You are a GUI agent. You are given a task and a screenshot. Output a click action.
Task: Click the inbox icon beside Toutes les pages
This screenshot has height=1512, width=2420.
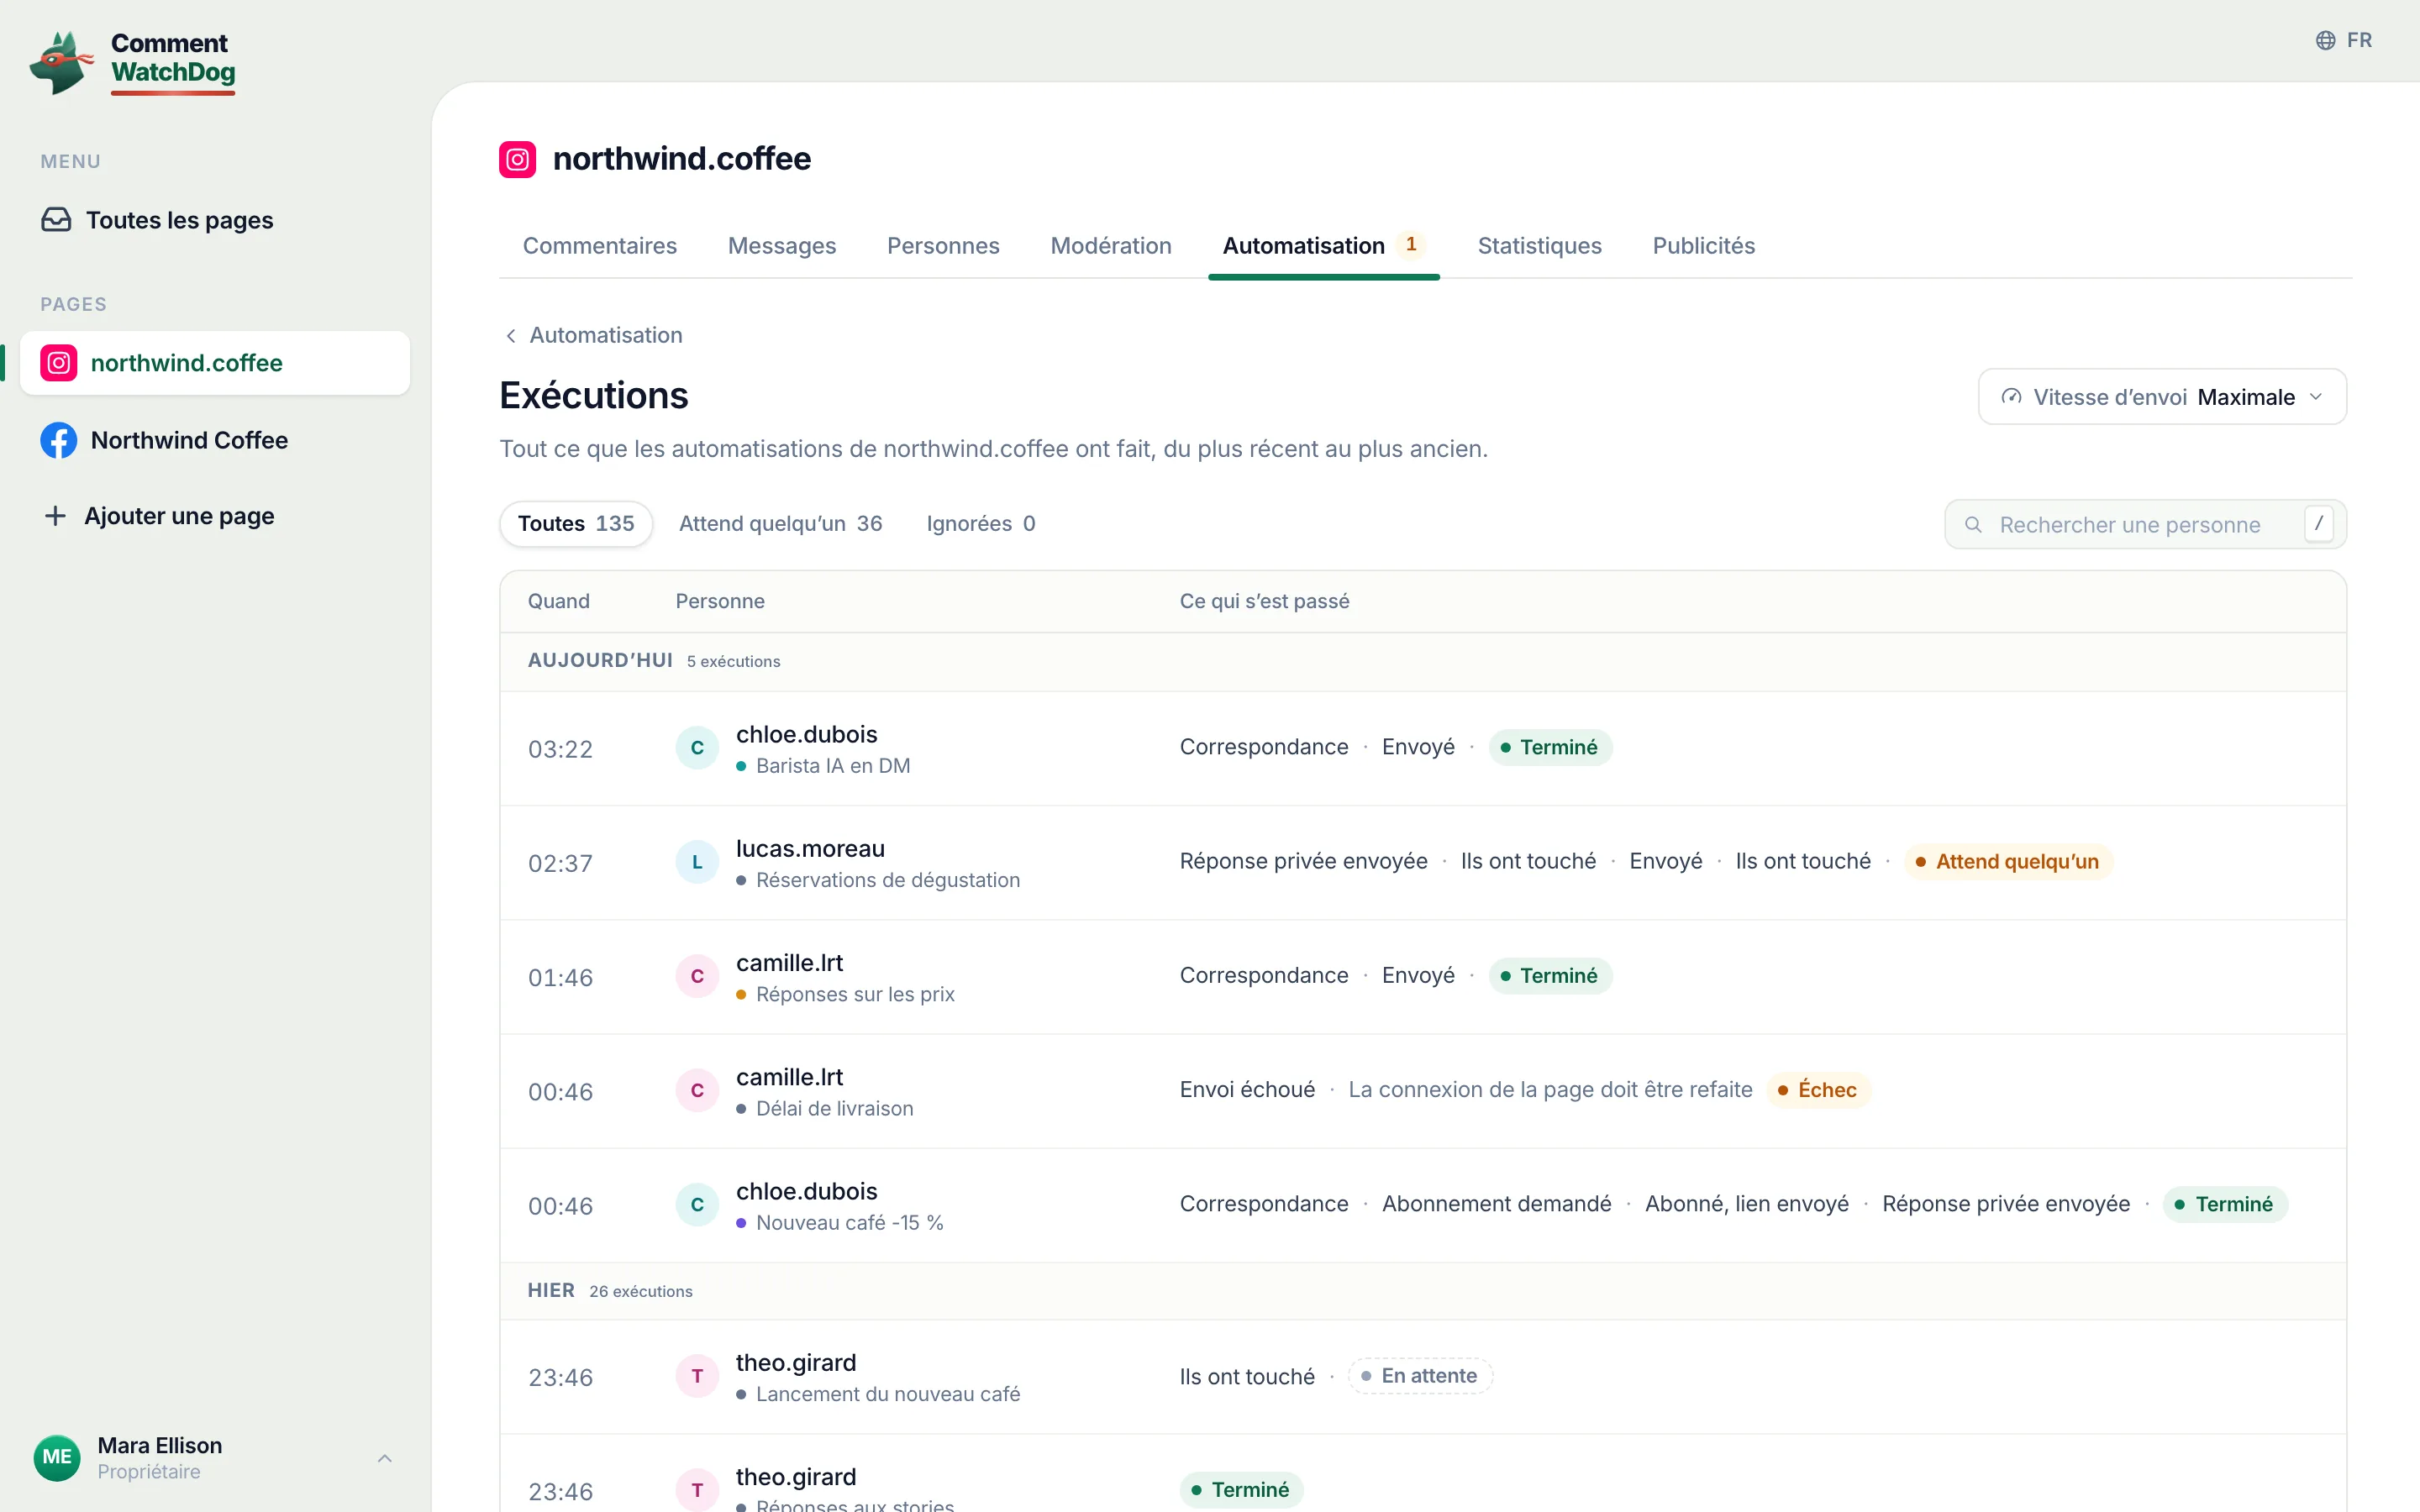click(56, 219)
